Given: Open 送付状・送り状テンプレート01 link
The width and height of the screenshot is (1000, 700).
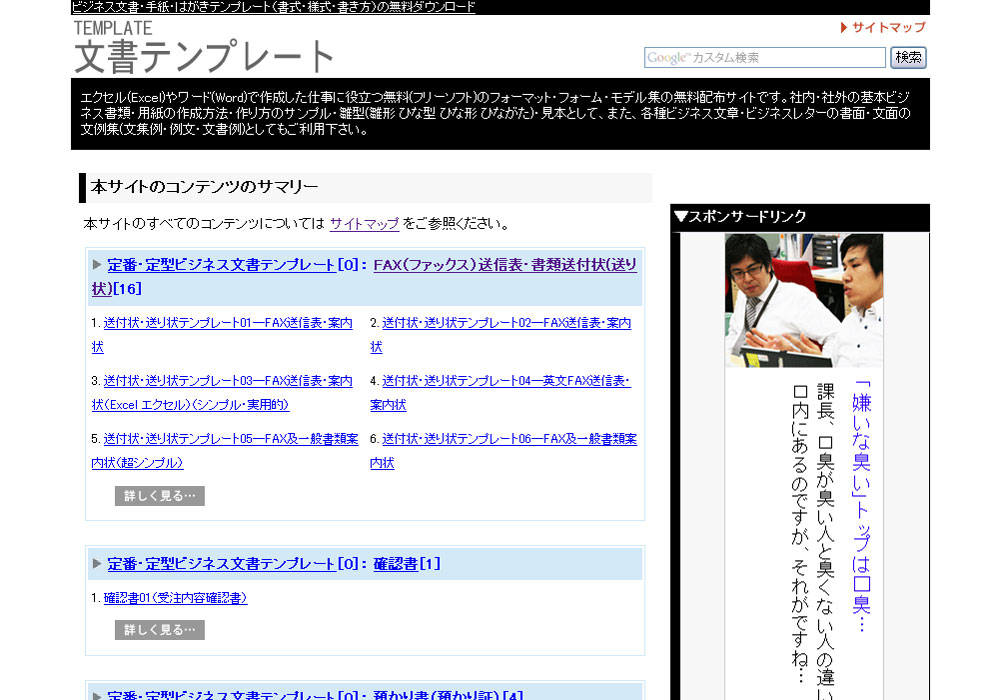Looking at the screenshot, I should [229, 323].
